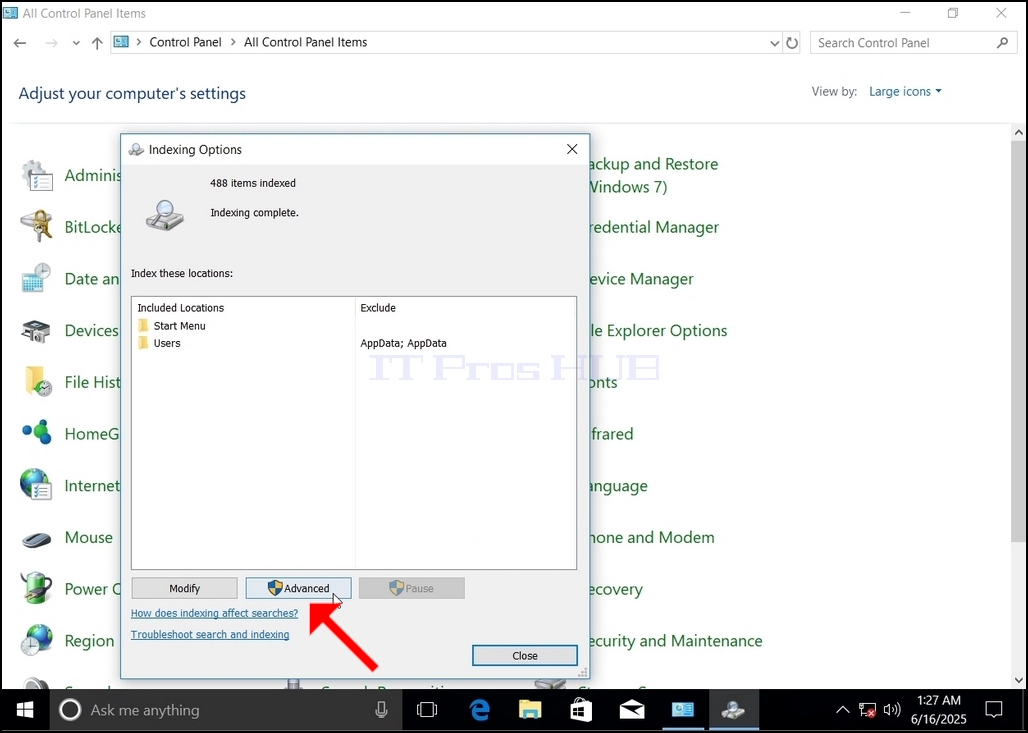Open the Internet Options icon
Viewport: 1028px width, 733px height.
37,485
